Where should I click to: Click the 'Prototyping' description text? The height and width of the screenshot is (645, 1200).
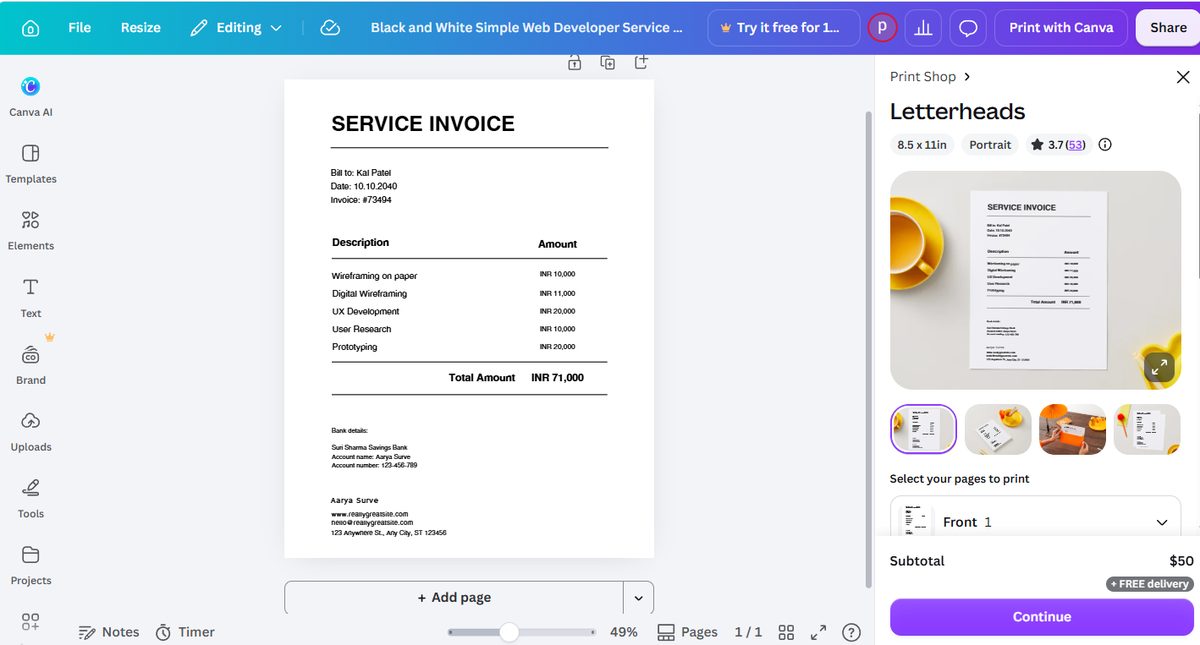(355, 347)
